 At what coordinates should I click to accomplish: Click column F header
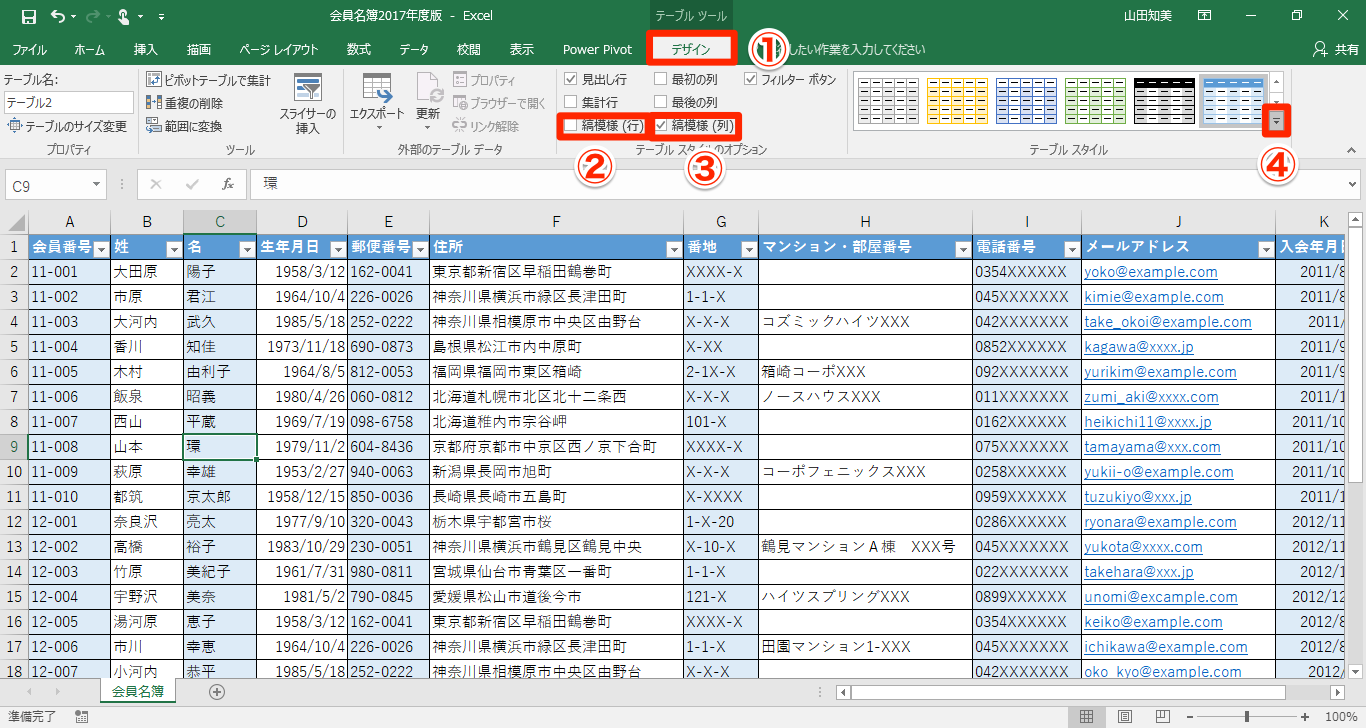pyautogui.click(x=556, y=222)
